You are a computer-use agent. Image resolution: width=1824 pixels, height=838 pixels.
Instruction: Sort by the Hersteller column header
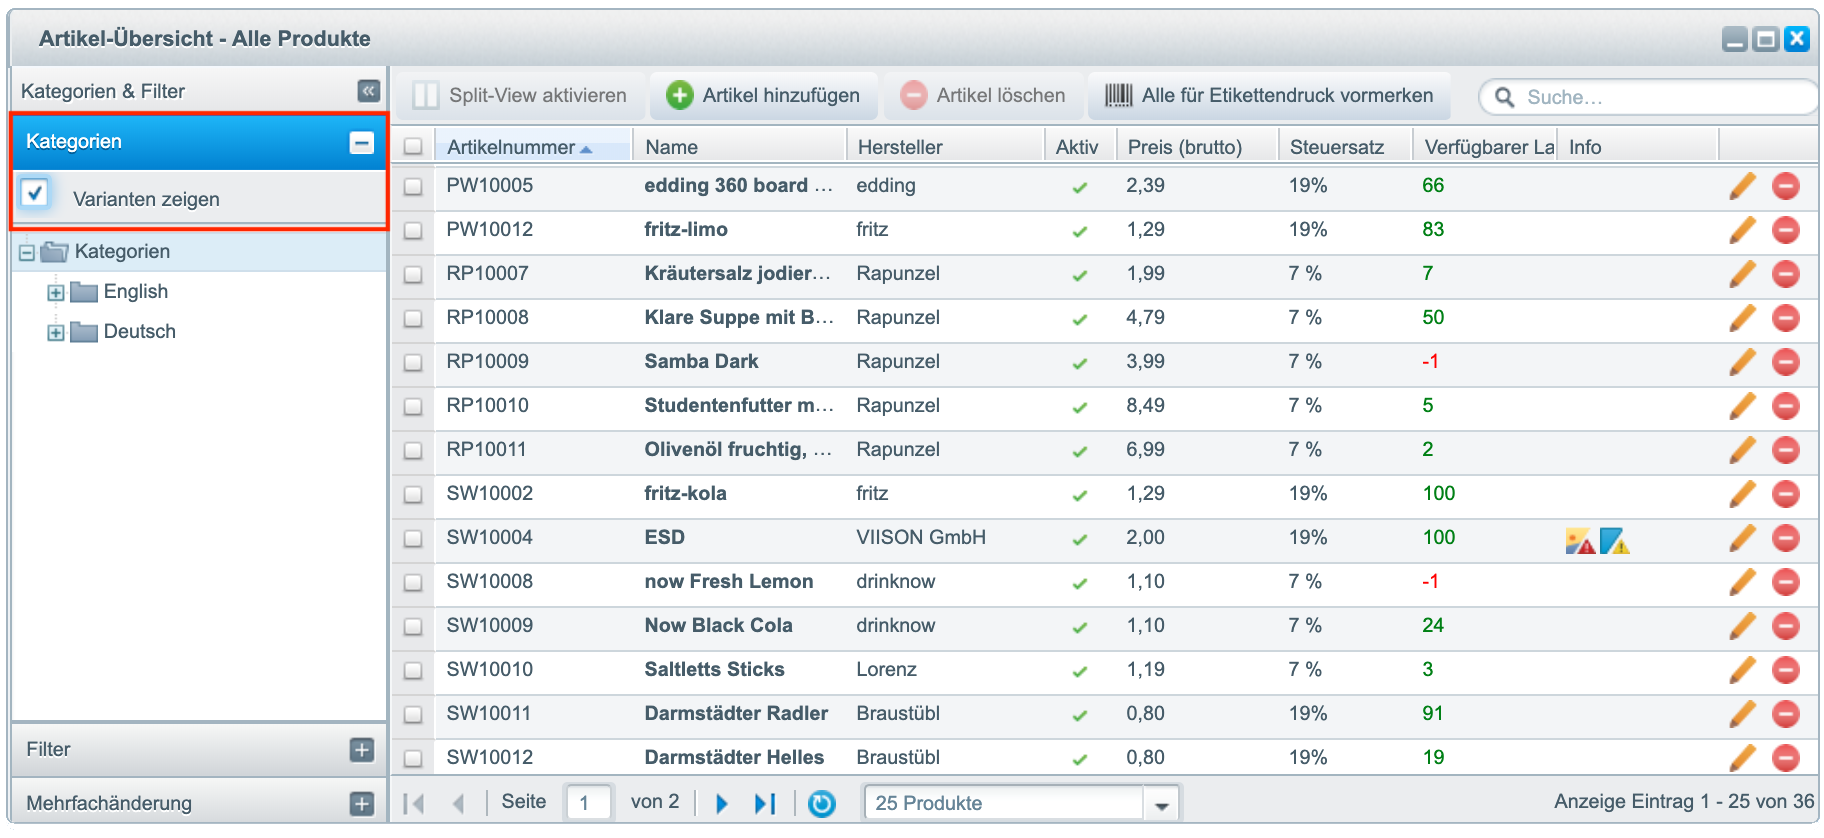tap(900, 147)
